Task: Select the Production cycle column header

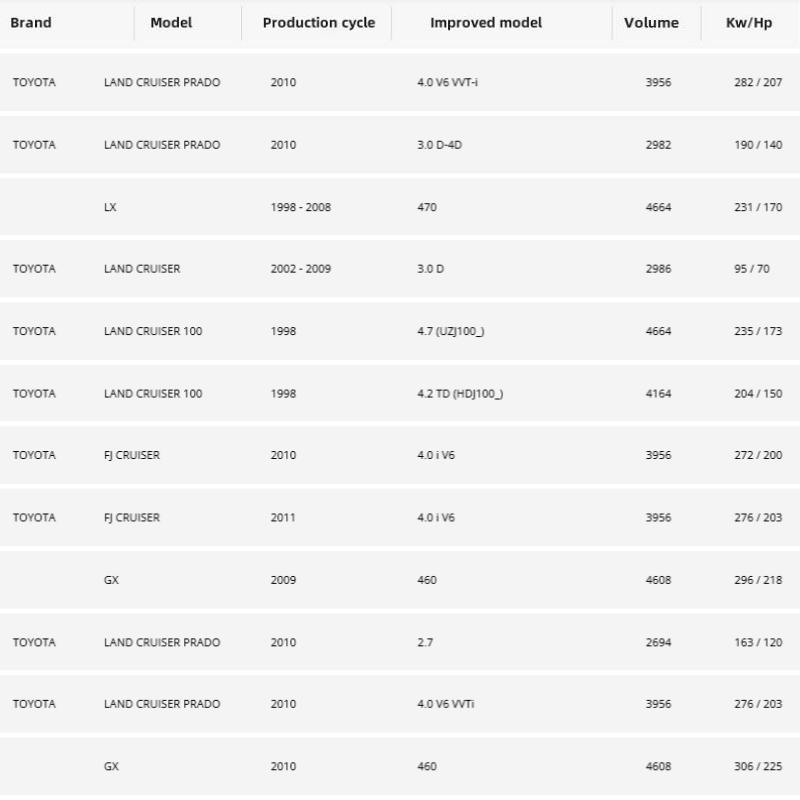Action: click(x=319, y=23)
